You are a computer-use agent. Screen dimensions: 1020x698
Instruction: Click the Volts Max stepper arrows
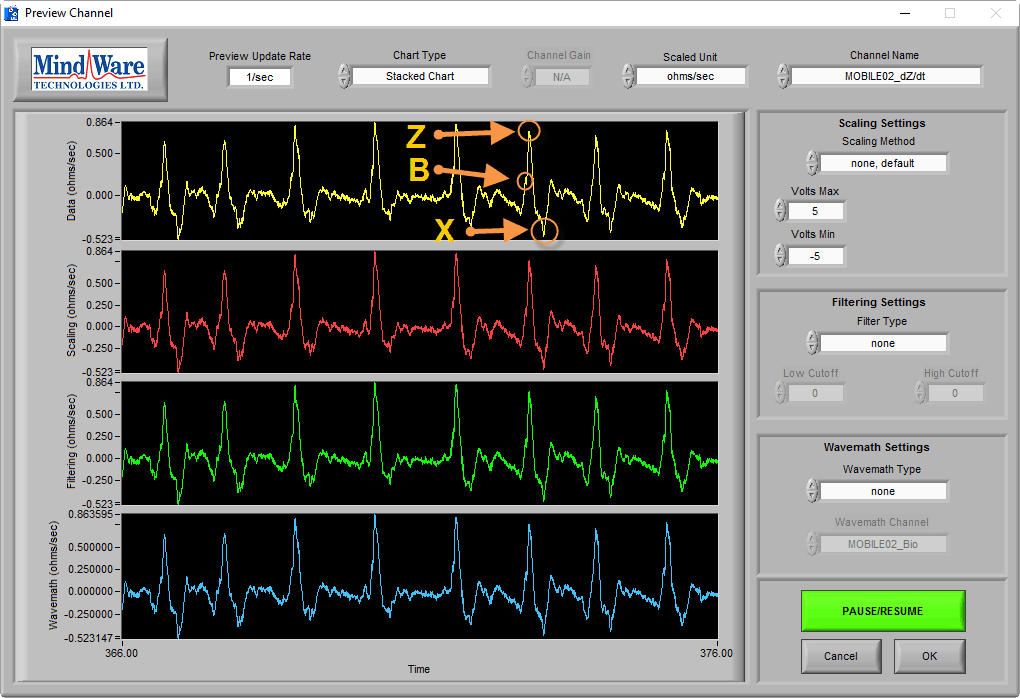tap(781, 211)
